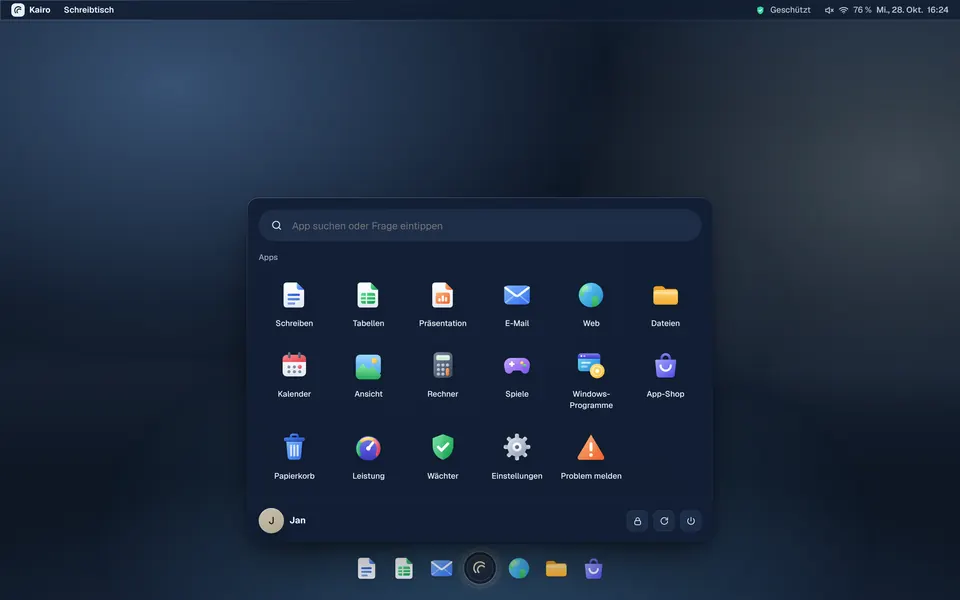Click the power off button

(x=691, y=521)
